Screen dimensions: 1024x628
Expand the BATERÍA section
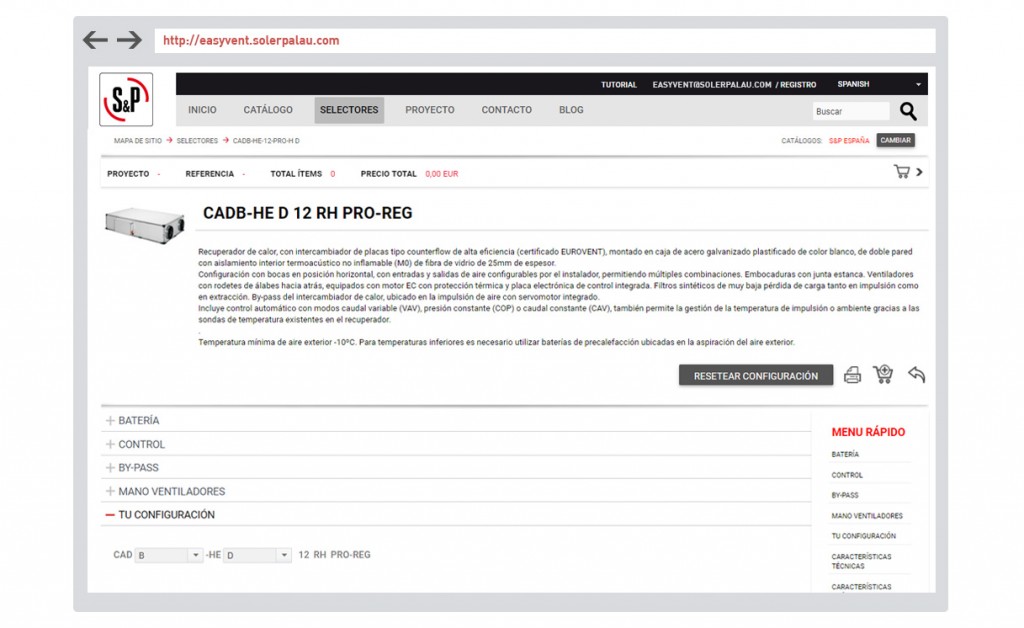[456, 421]
